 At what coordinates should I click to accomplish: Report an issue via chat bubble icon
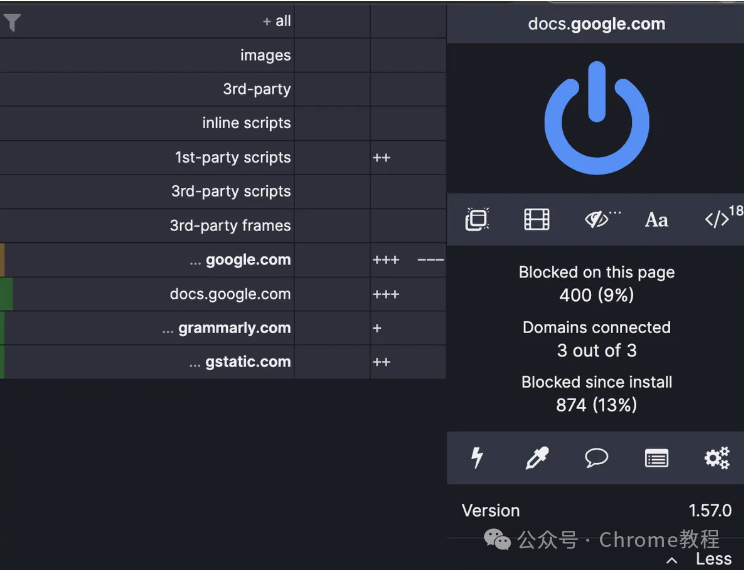pos(596,458)
